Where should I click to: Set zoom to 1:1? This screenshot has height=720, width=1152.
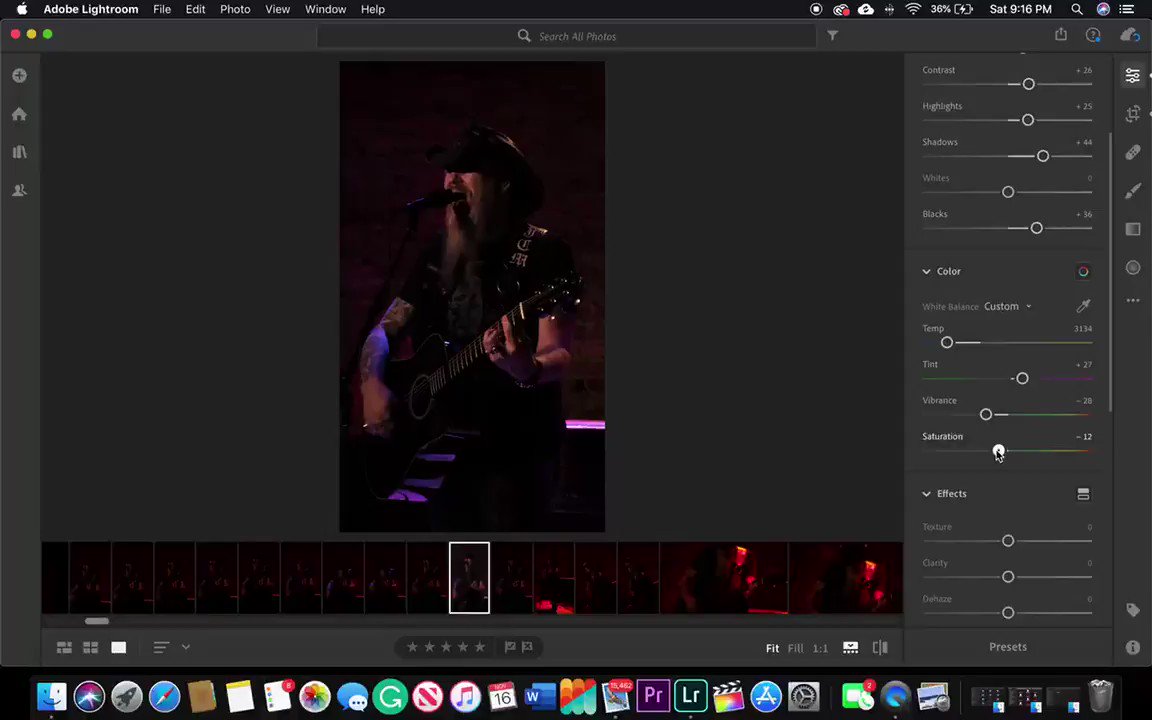[x=820, y=648]
